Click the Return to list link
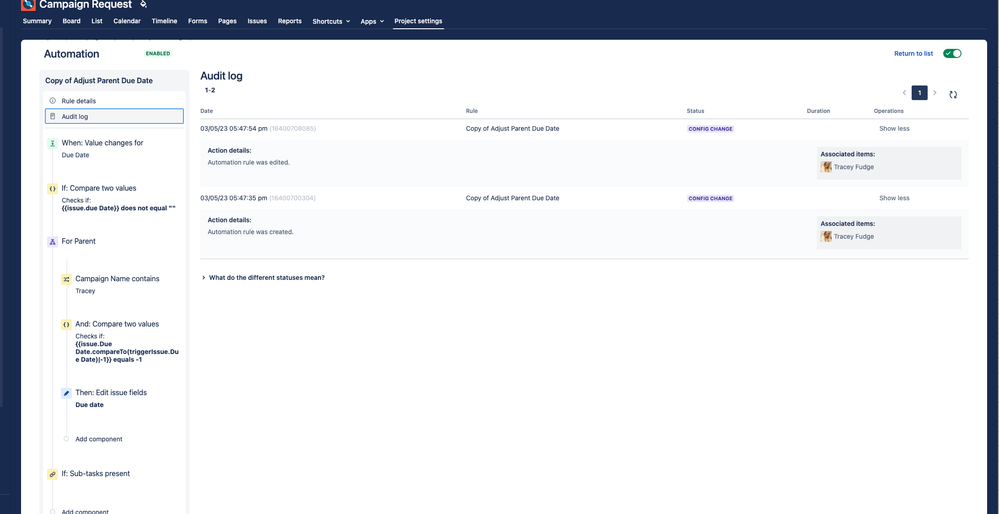This screenshot has height=514, width=999. (914, 54)
